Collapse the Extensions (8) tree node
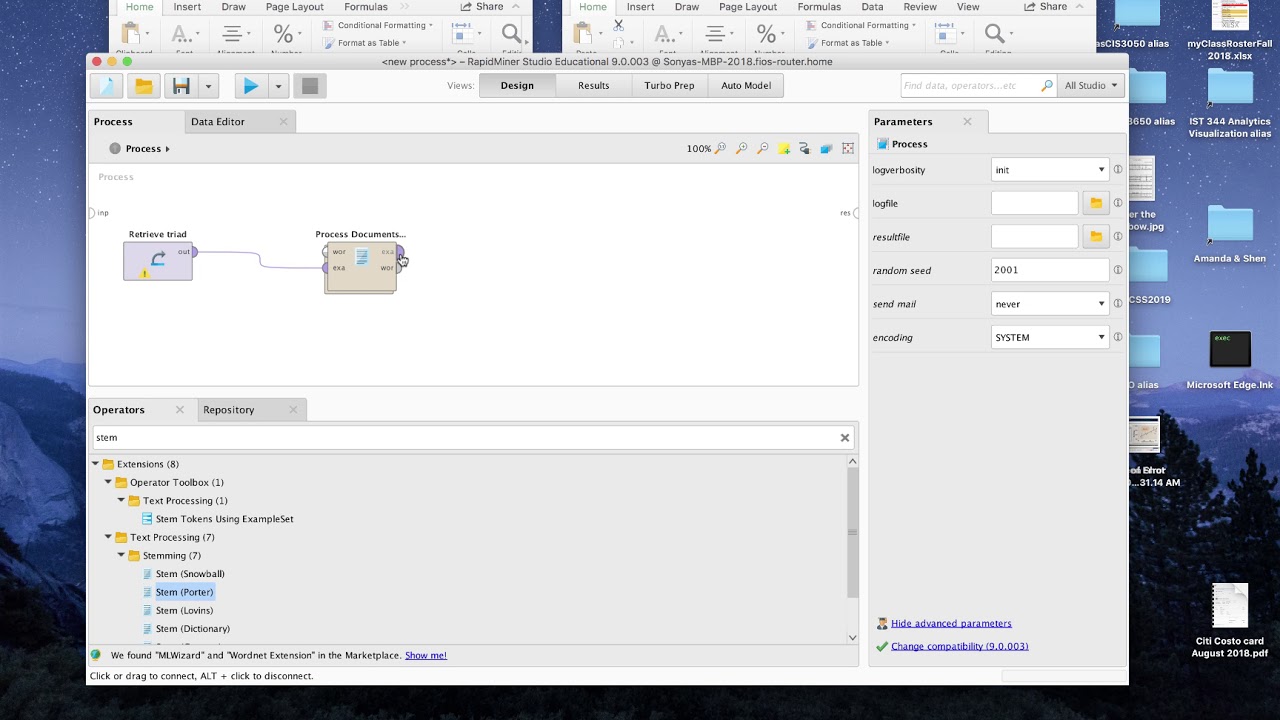This screenshot has height=720, width=1280. tap(96, 464)
